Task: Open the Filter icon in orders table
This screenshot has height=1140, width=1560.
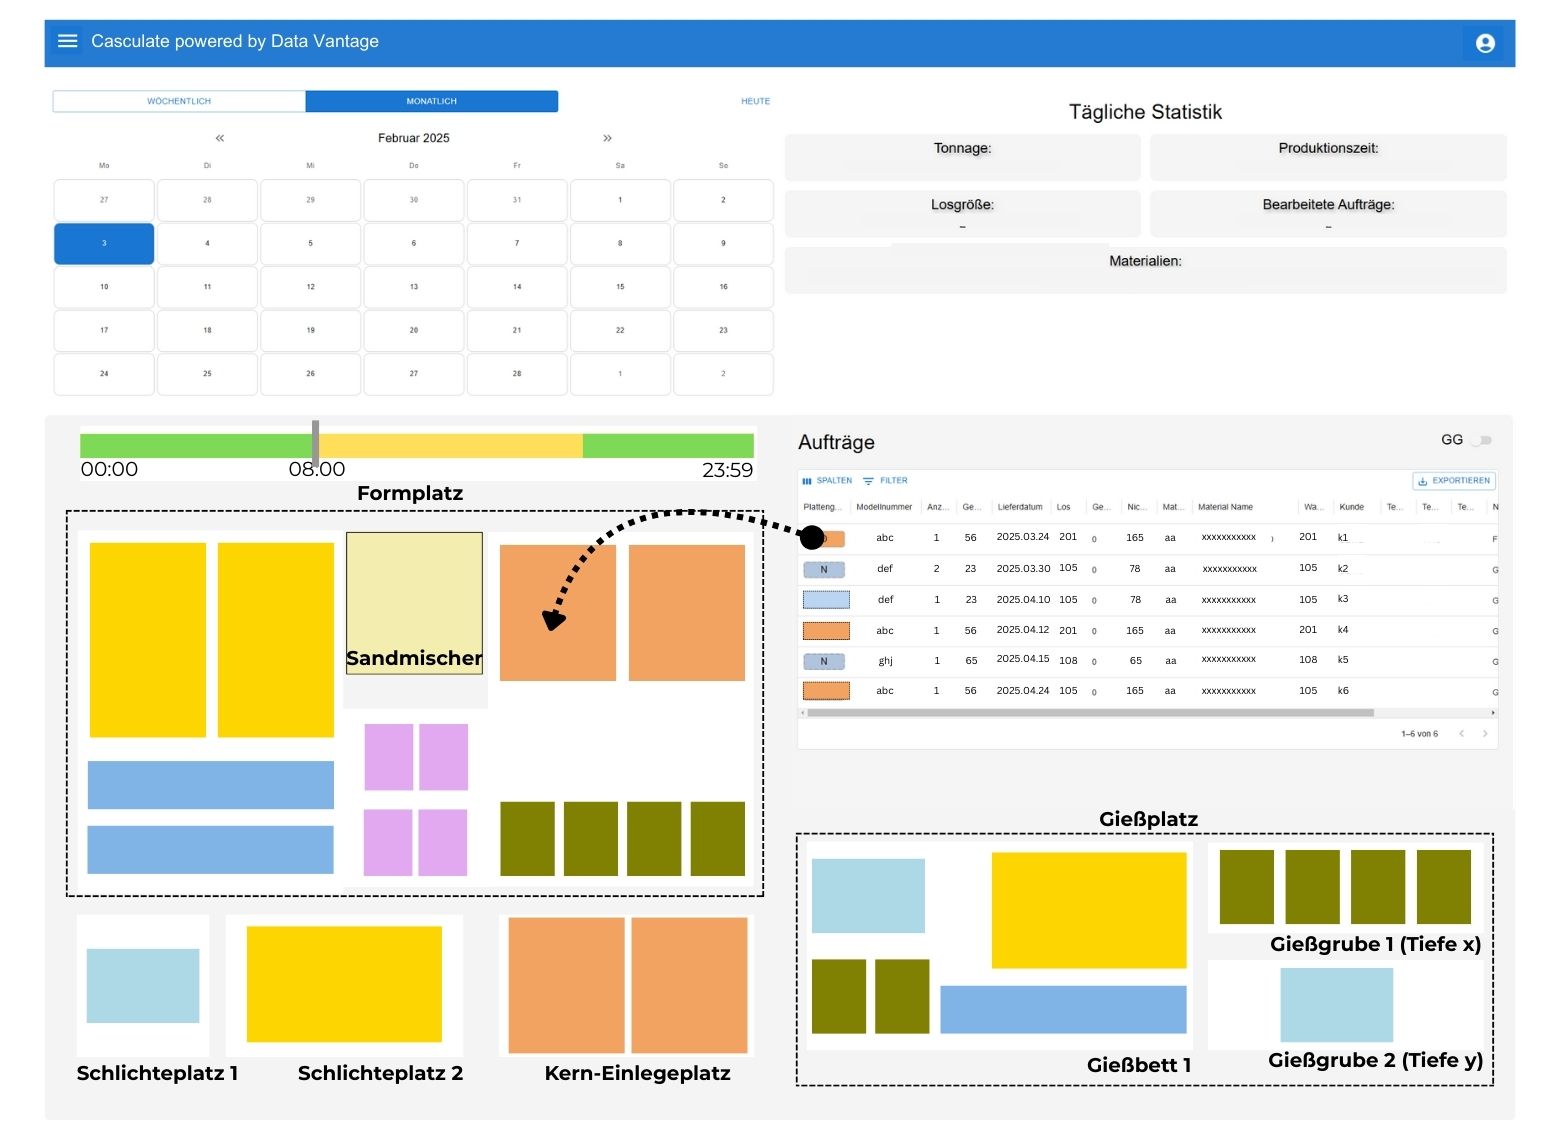Action: point(868,481)
